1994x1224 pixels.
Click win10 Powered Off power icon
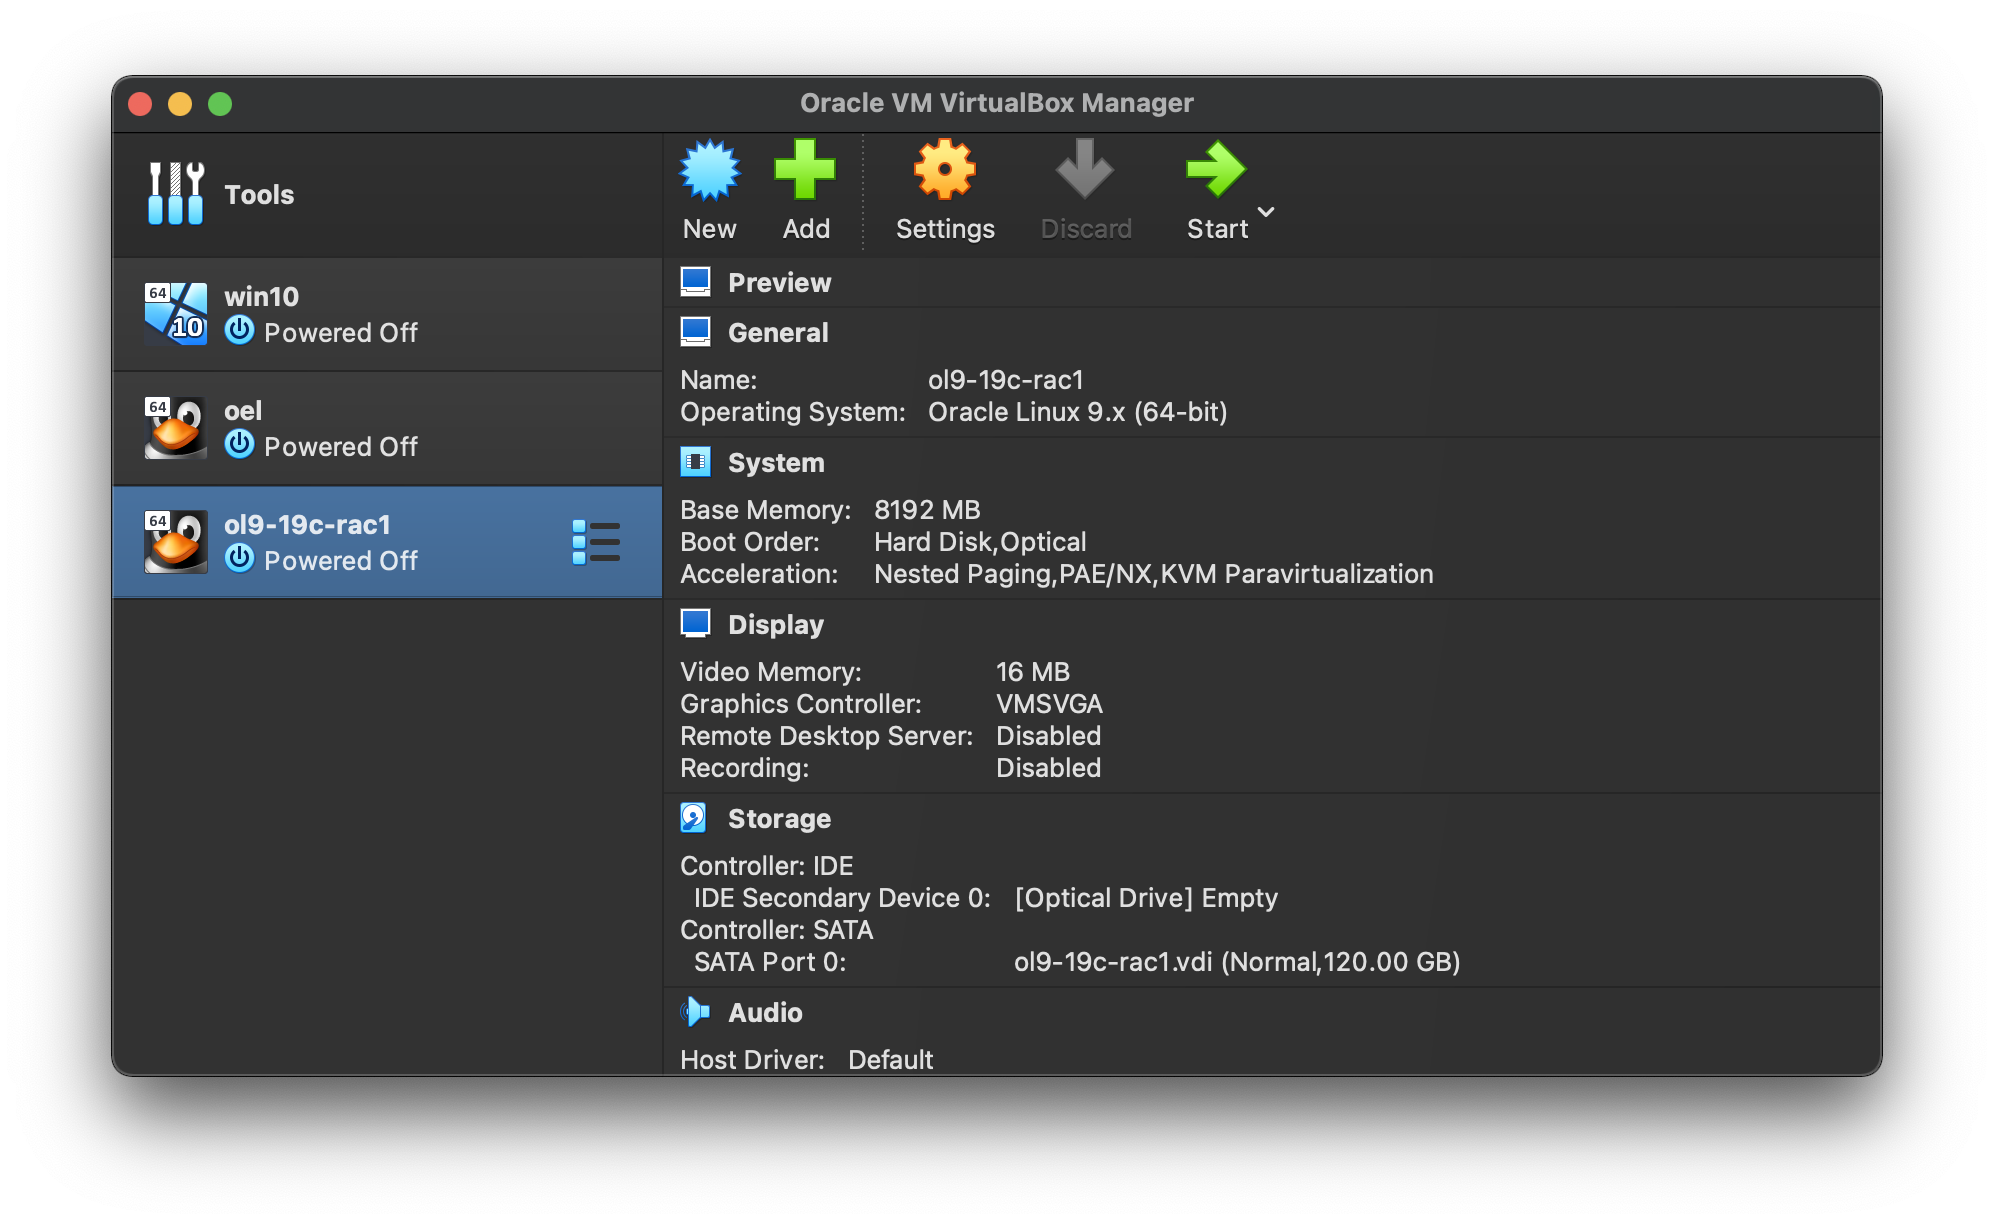[x=239, y=331]
